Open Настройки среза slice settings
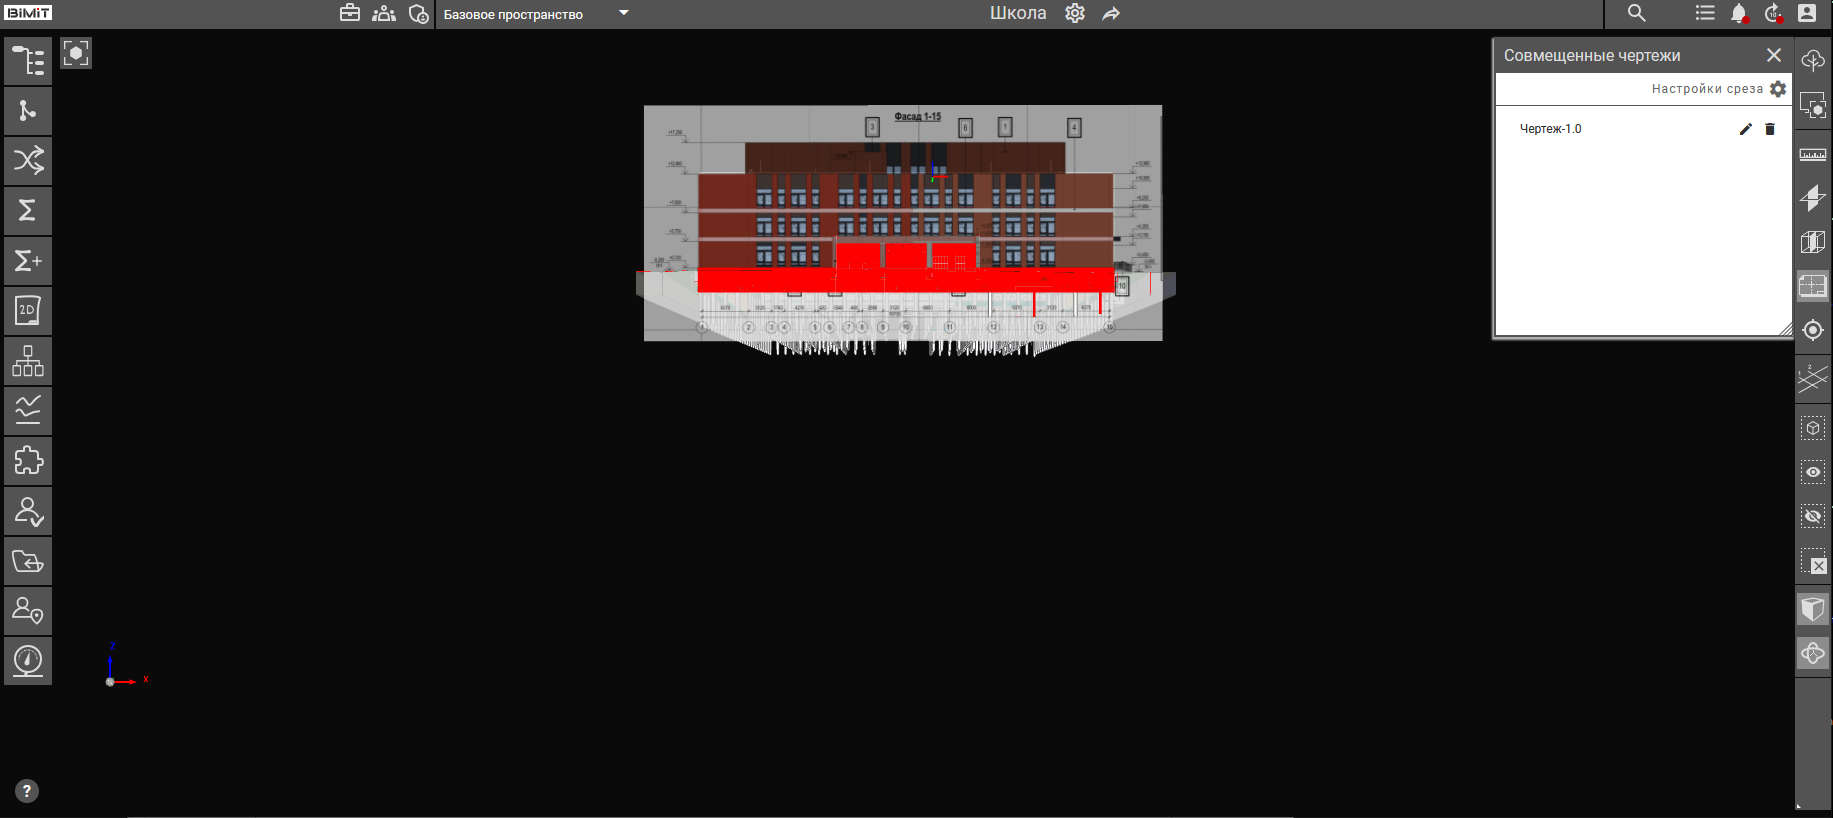This screenshot has width=1833, height=818. [1777, 89]
